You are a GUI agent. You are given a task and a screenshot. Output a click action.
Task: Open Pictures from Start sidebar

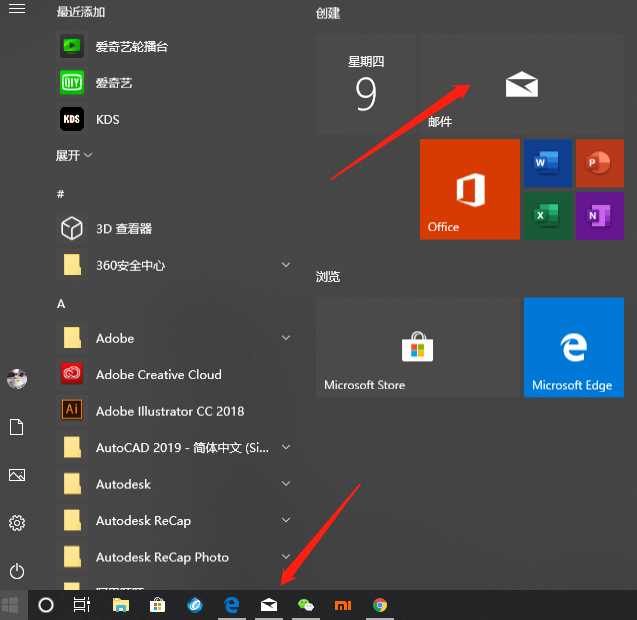[x=17, y=475]
